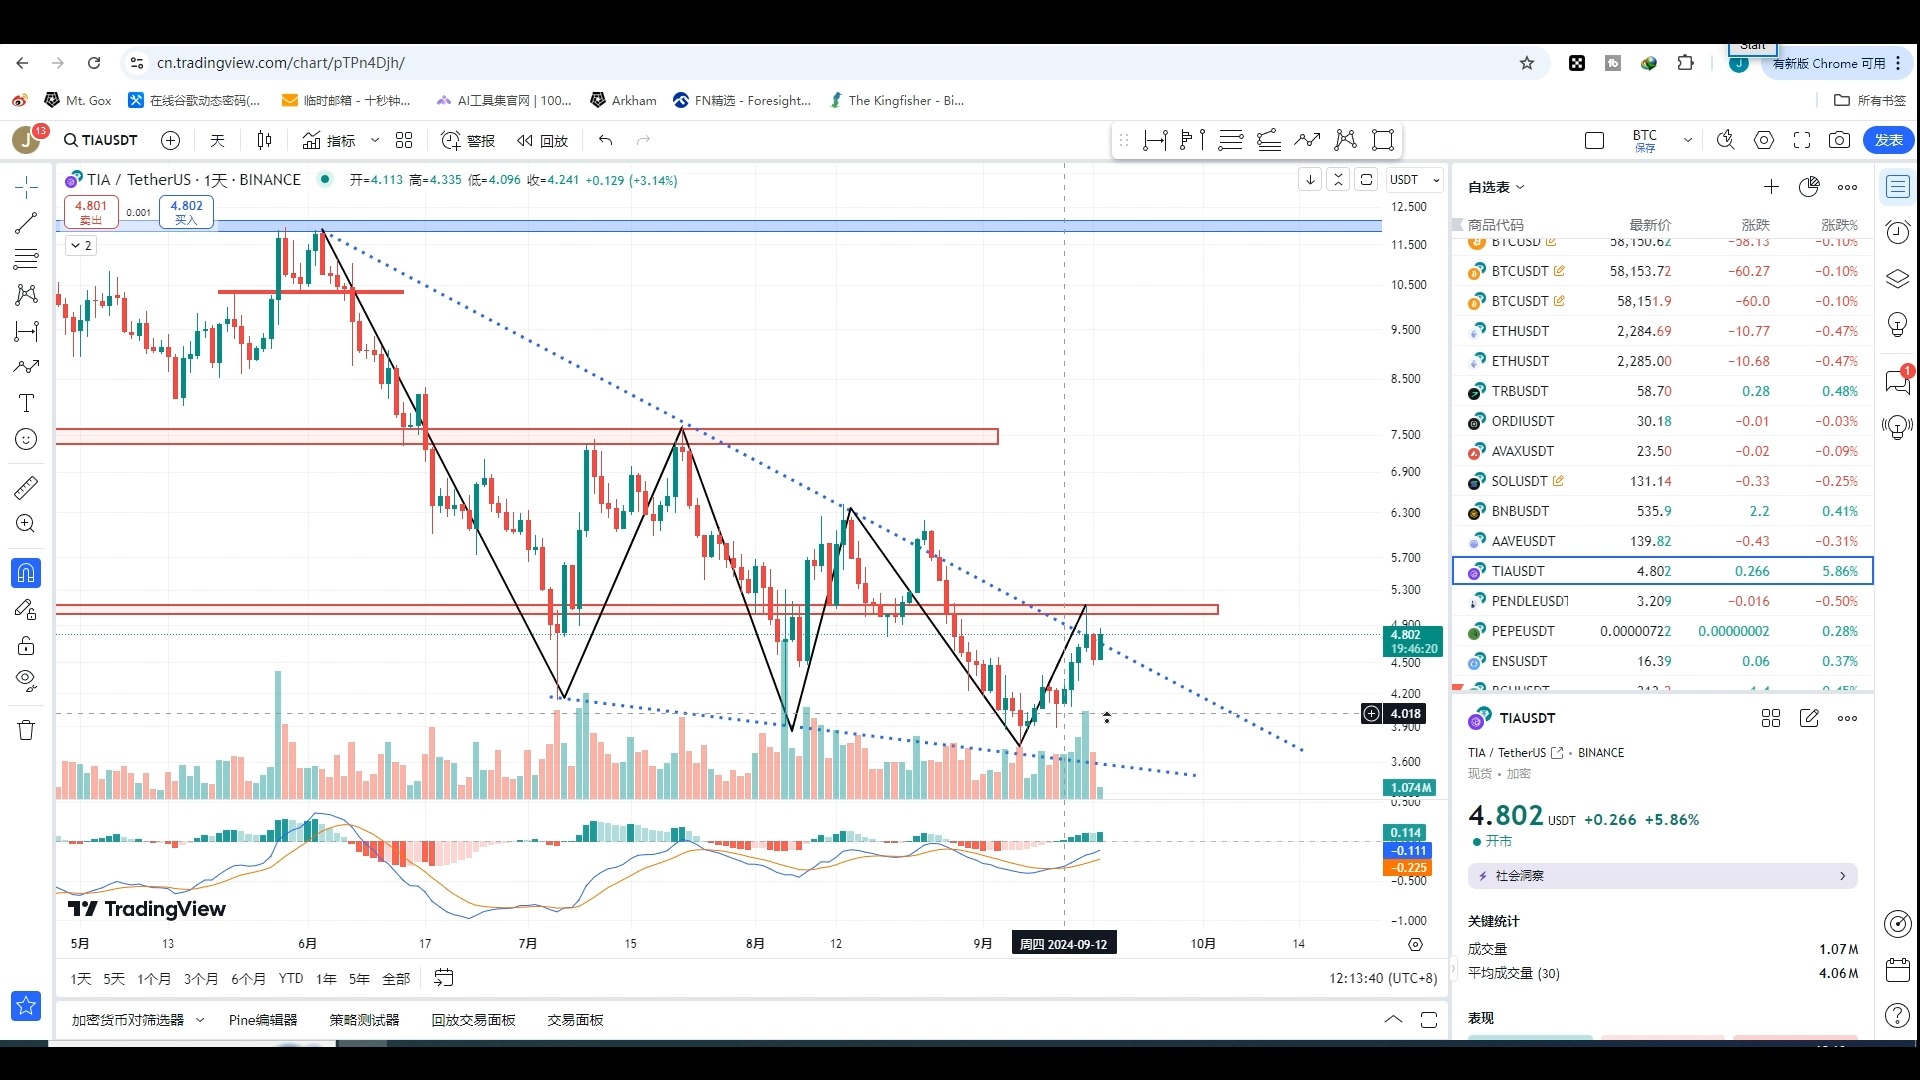The image size is (1920, 1080).
Task: Expand the 自选表 watchlist dropdown
Action: pyautogui.click(x=1496, y=187)
